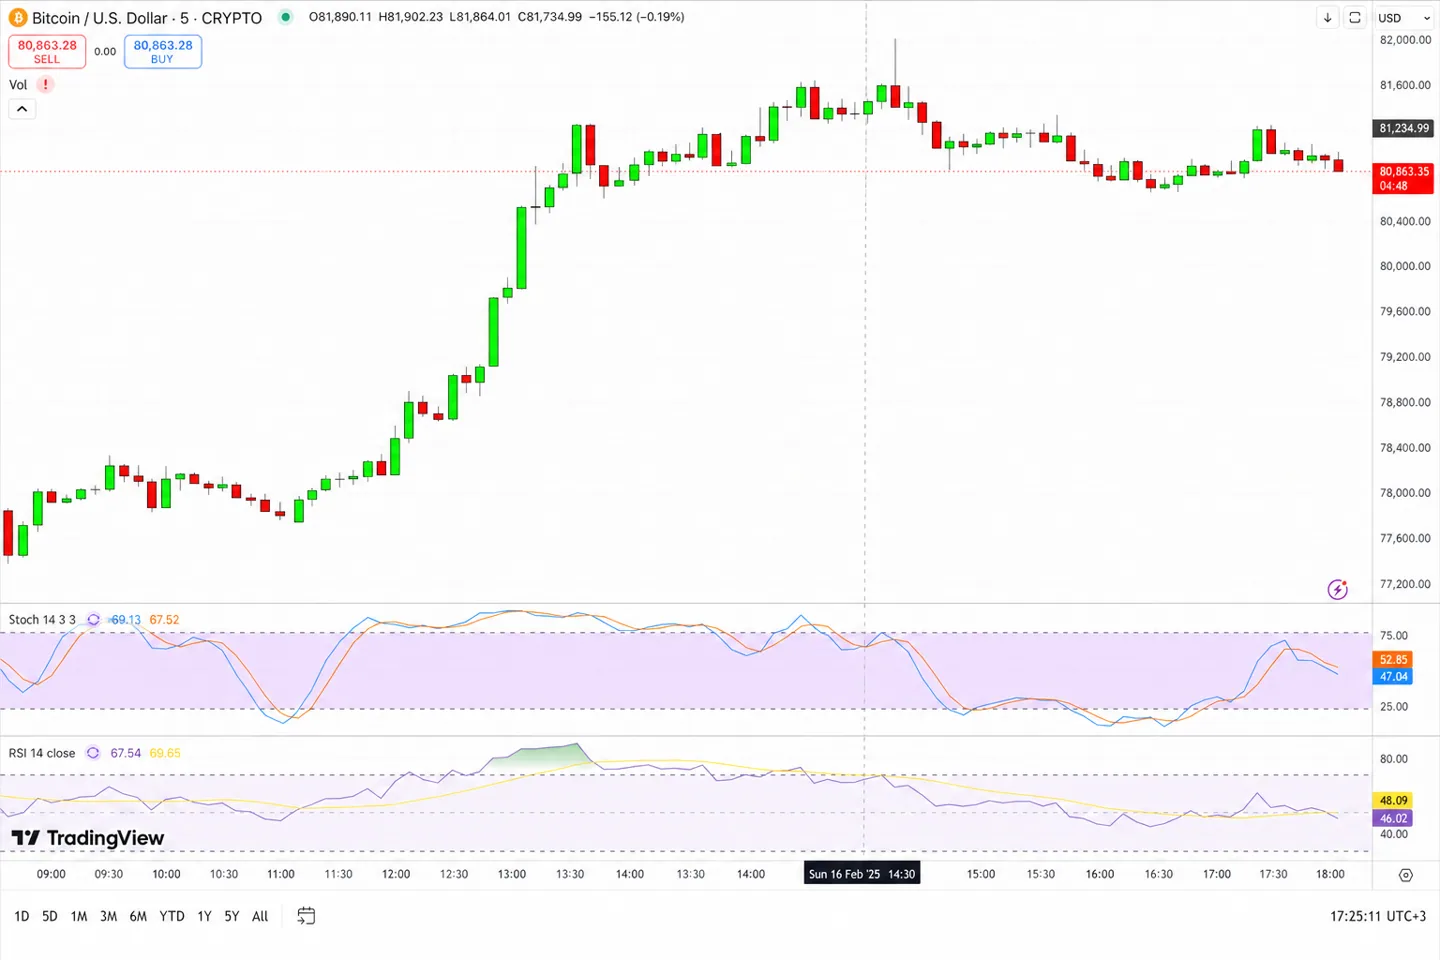1440x960 pixels.
Task: Select the All time range
Action: (260, 916)
